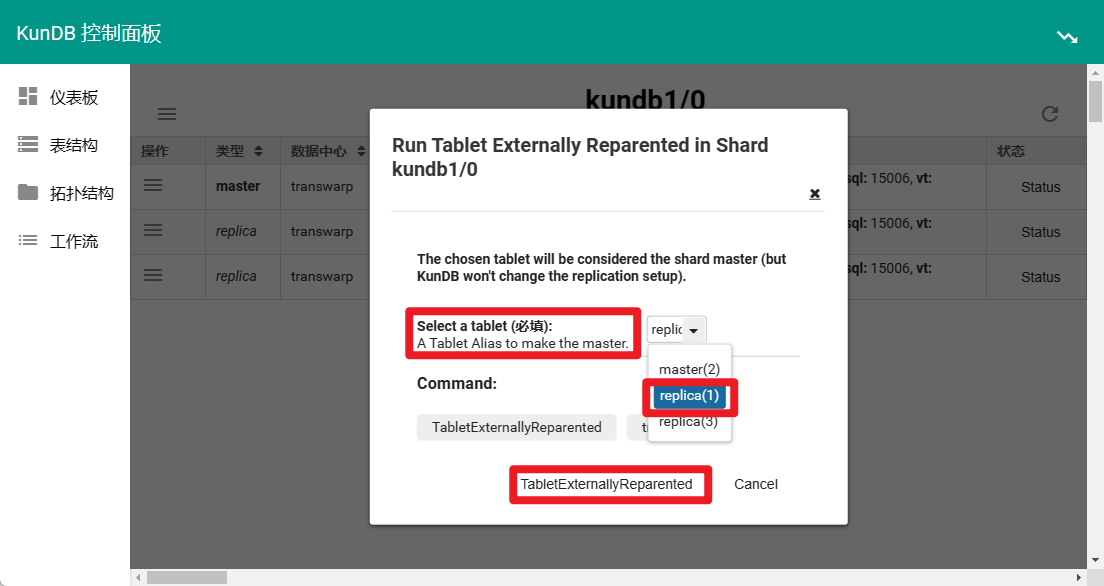Choose master(2) from the tablet list
Viewport: 1104px width, 586px height.
coord(689,369)
